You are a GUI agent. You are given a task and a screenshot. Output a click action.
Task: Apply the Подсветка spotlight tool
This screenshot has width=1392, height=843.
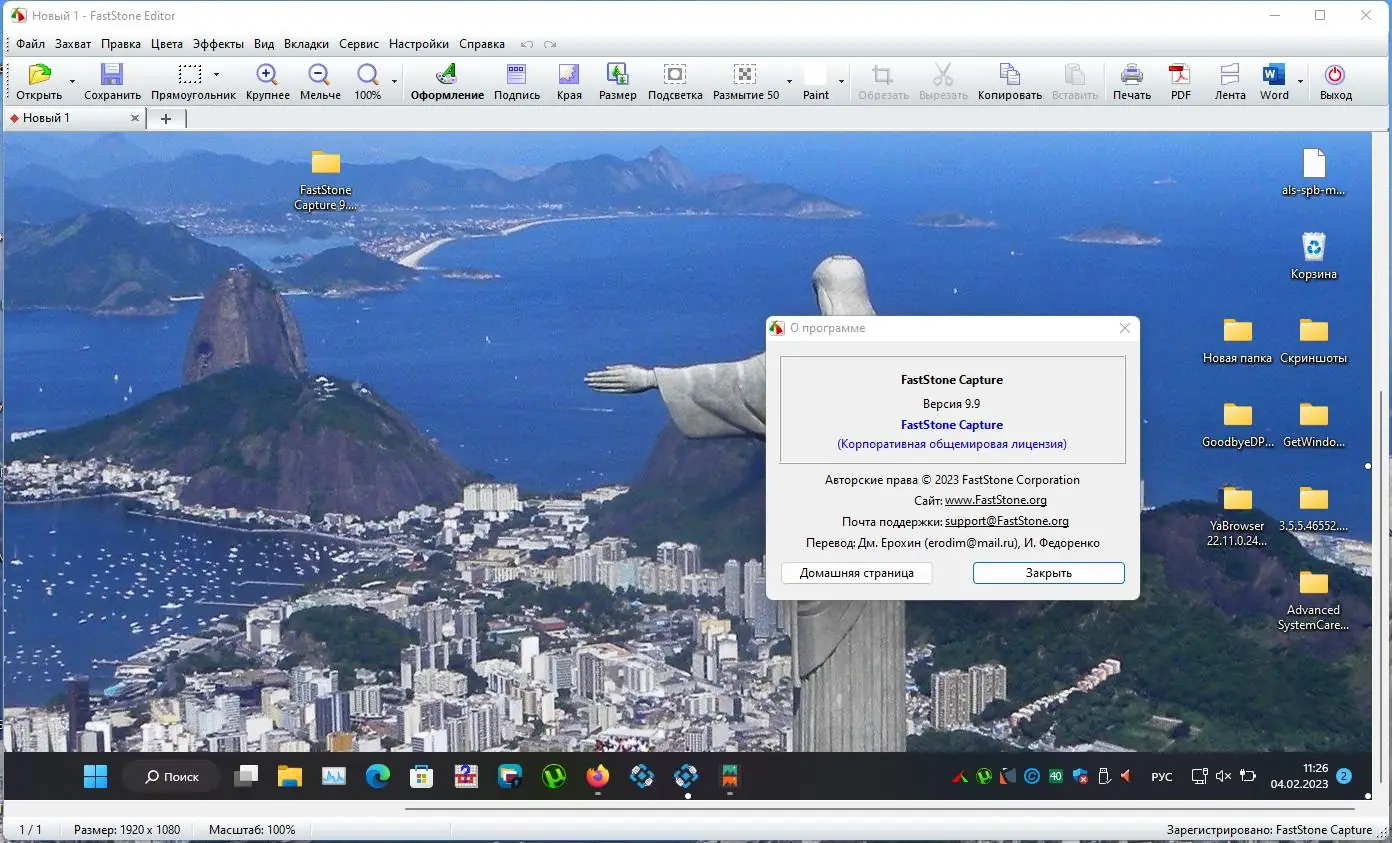pos(675,75)
